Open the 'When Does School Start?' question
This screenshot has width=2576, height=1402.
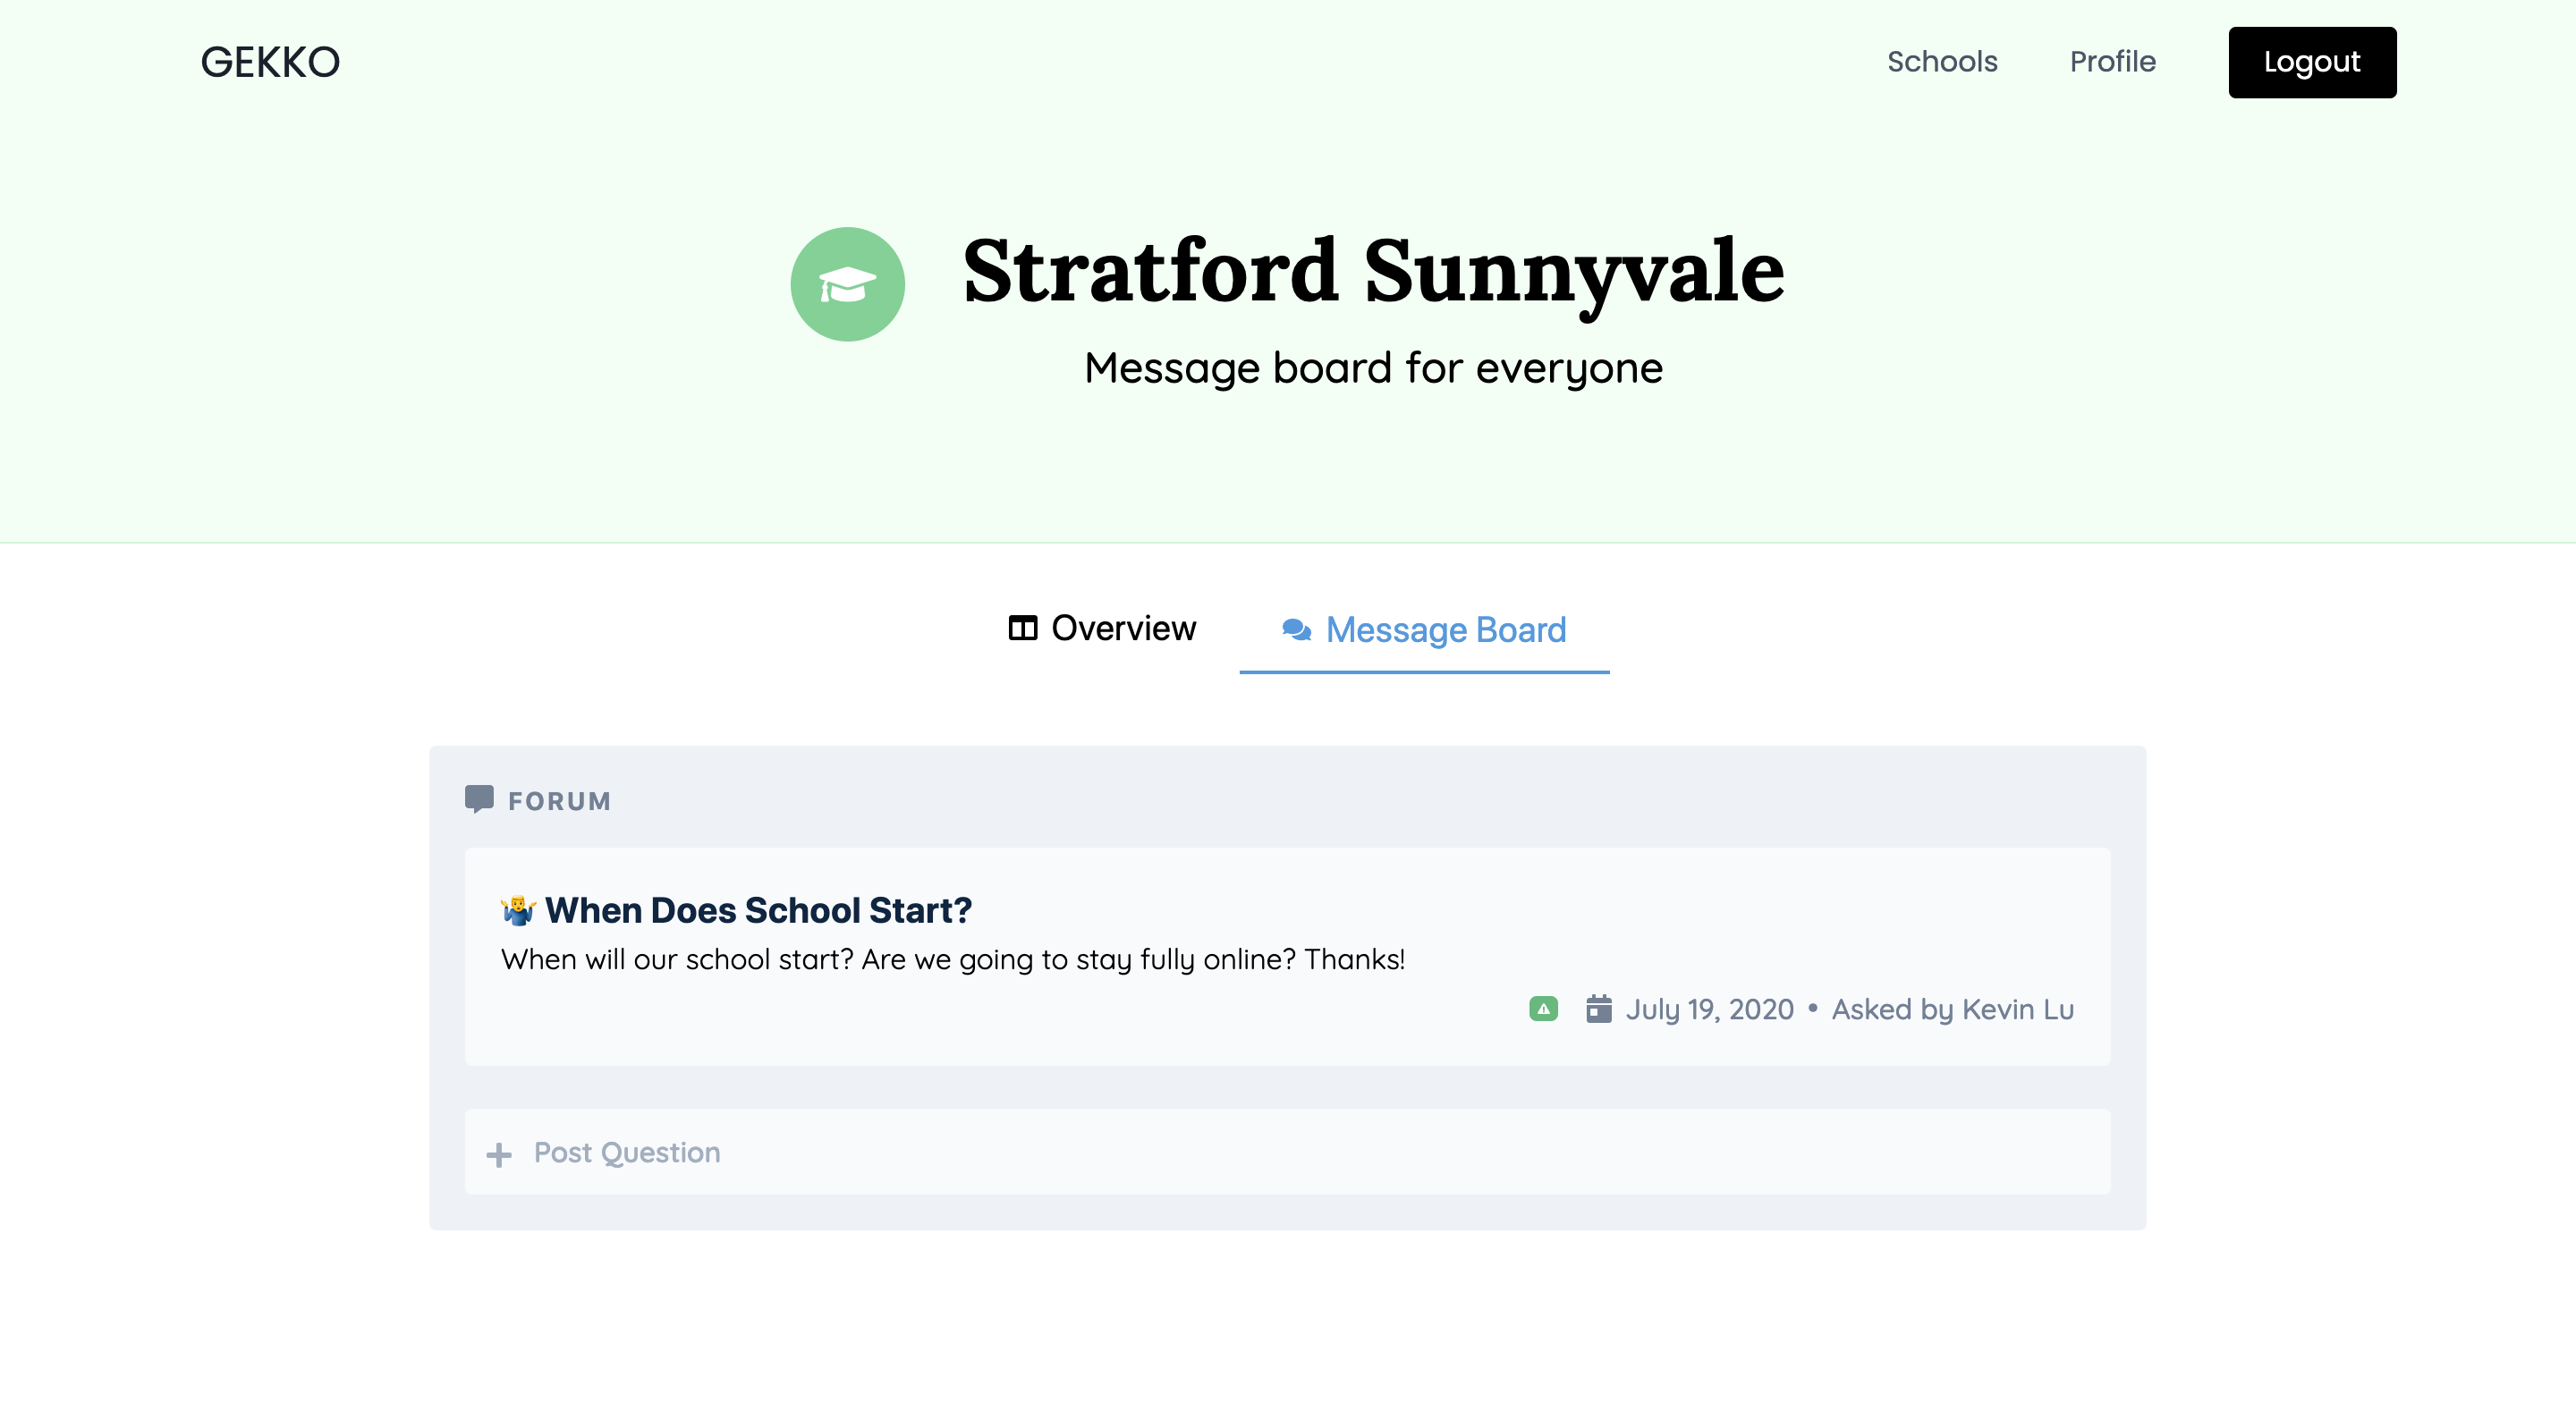point(758,910)
